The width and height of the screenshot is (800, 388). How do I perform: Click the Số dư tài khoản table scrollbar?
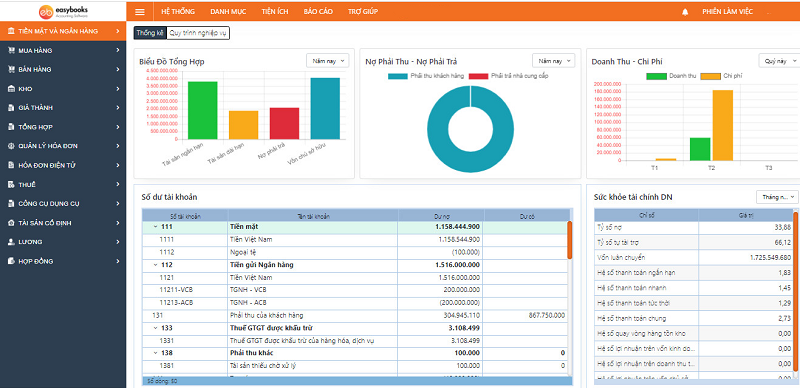(x=569, y=240)
